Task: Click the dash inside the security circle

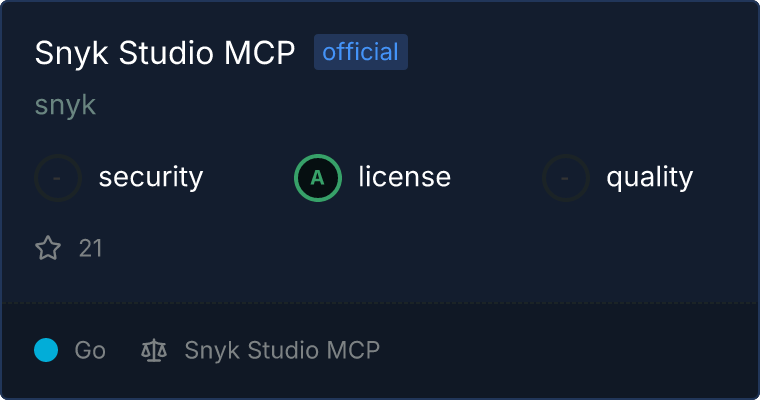Action: point(57,178)
